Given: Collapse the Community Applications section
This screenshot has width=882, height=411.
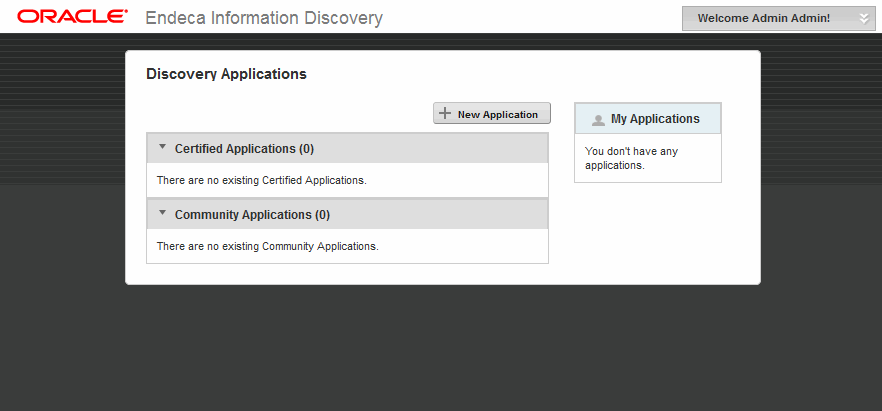Looking at the screenshot, I should [163, 213].
